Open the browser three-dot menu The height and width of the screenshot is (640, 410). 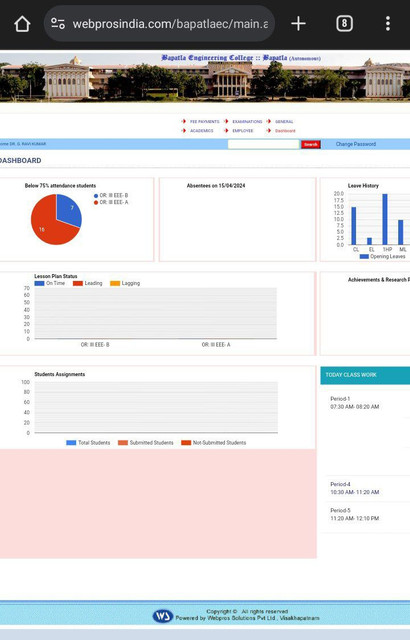[x=388, y=24]
